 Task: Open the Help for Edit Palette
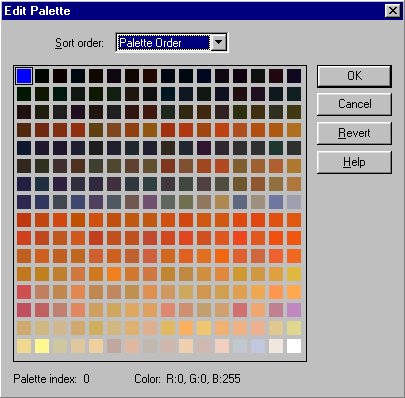[354, 162]
